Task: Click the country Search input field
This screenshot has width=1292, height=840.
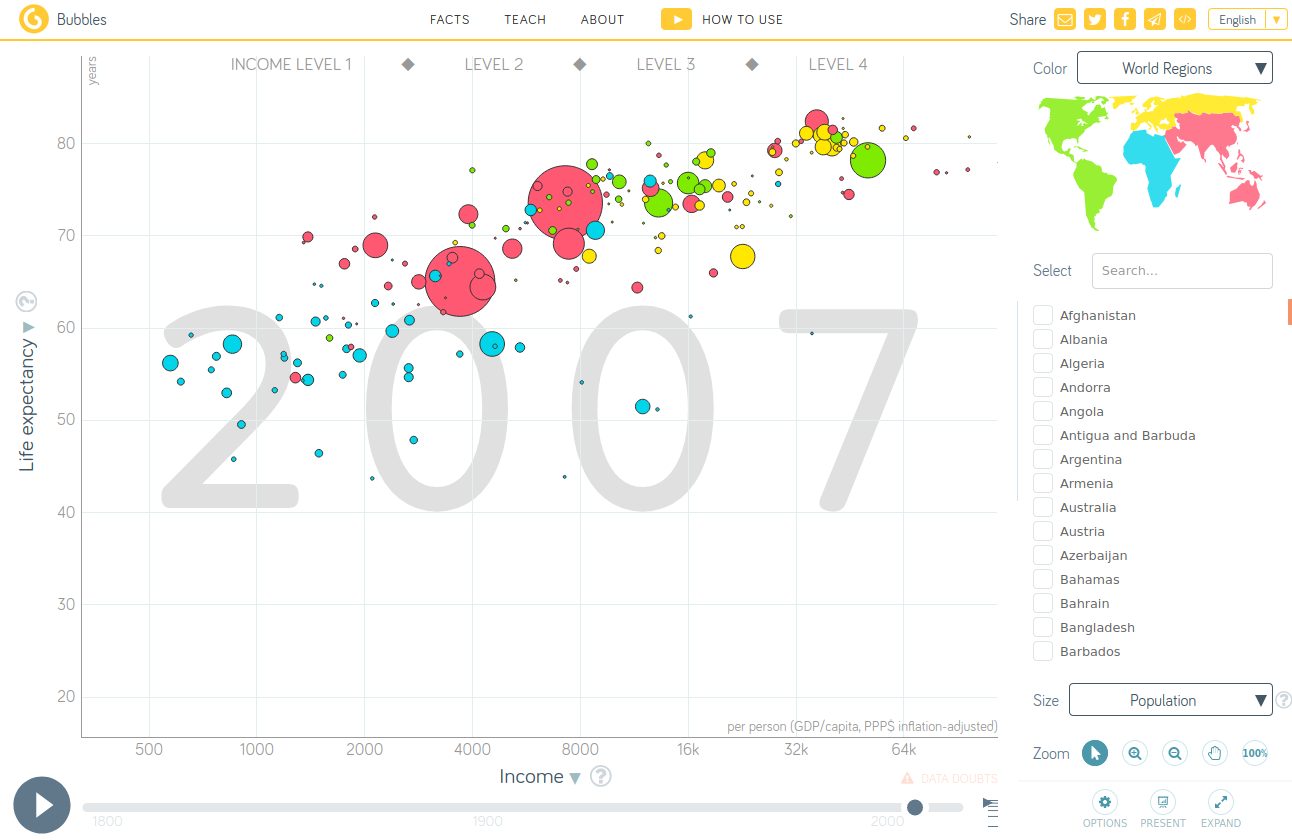Action: click(x=1182, y=271)
